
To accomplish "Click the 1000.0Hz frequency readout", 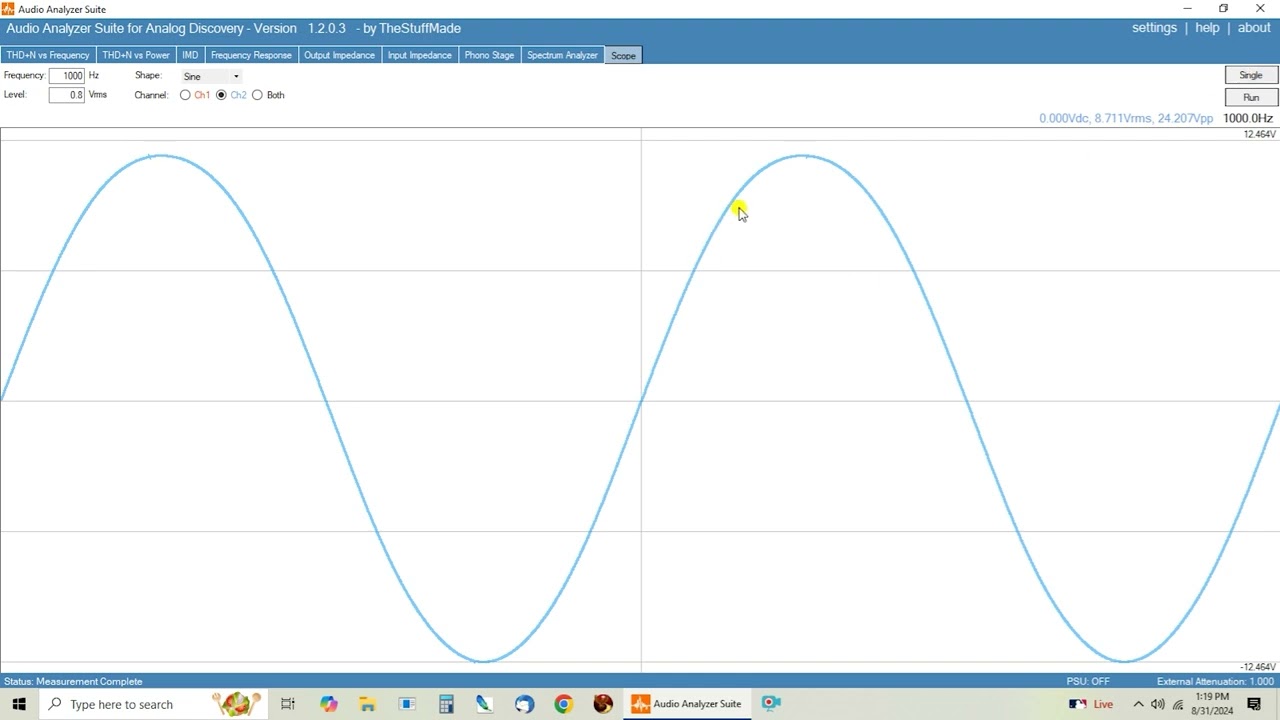I will pyautogui.click(x=1248, y=118).
